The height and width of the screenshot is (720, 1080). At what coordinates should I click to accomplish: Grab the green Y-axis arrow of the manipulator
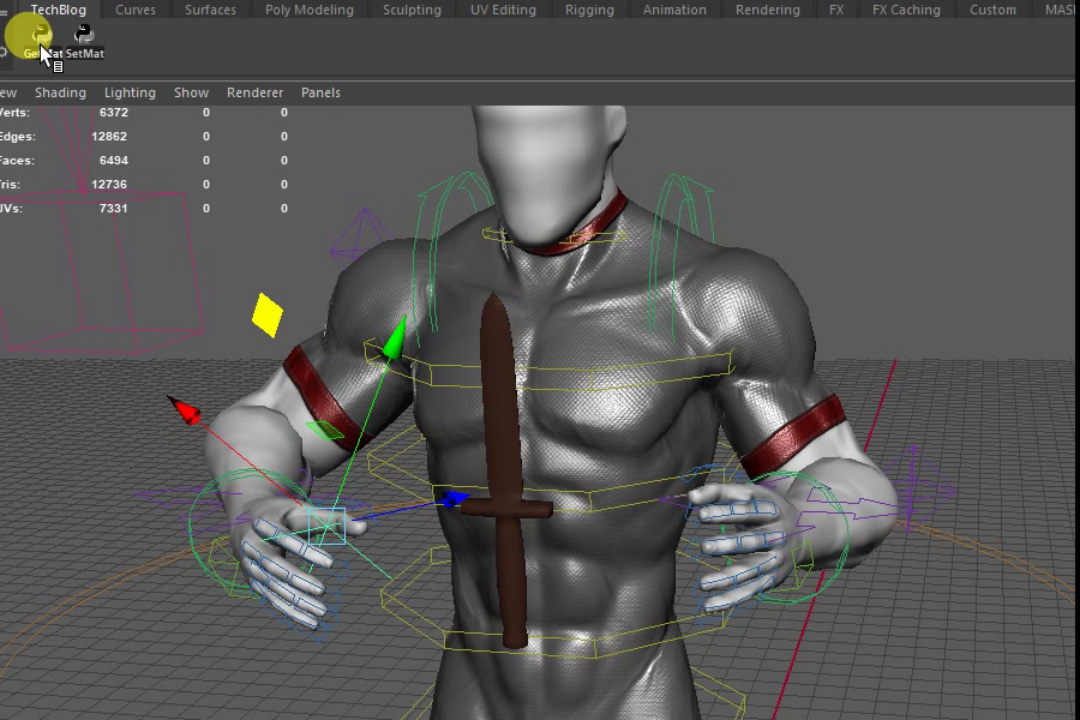[396, 338]
